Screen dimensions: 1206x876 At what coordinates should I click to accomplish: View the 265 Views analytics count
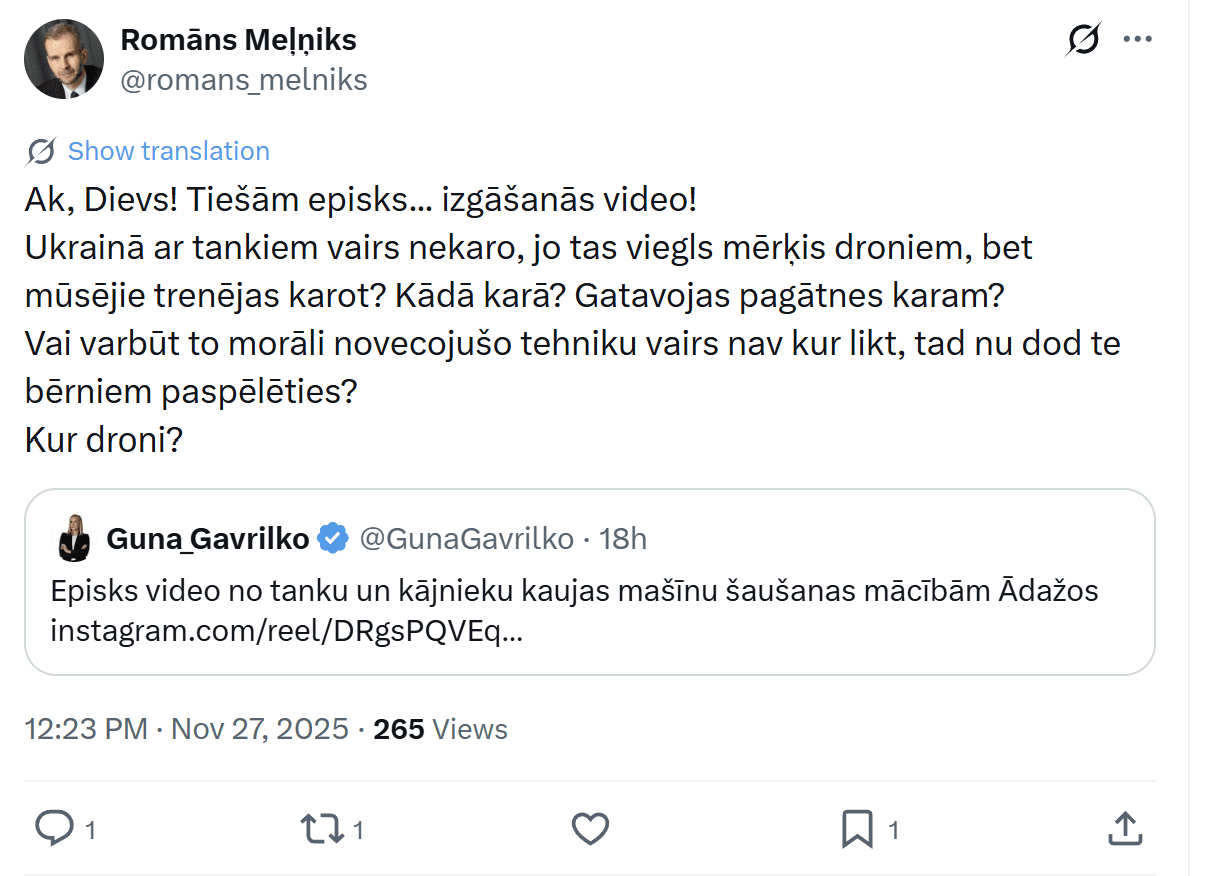[x=440, y=729]
